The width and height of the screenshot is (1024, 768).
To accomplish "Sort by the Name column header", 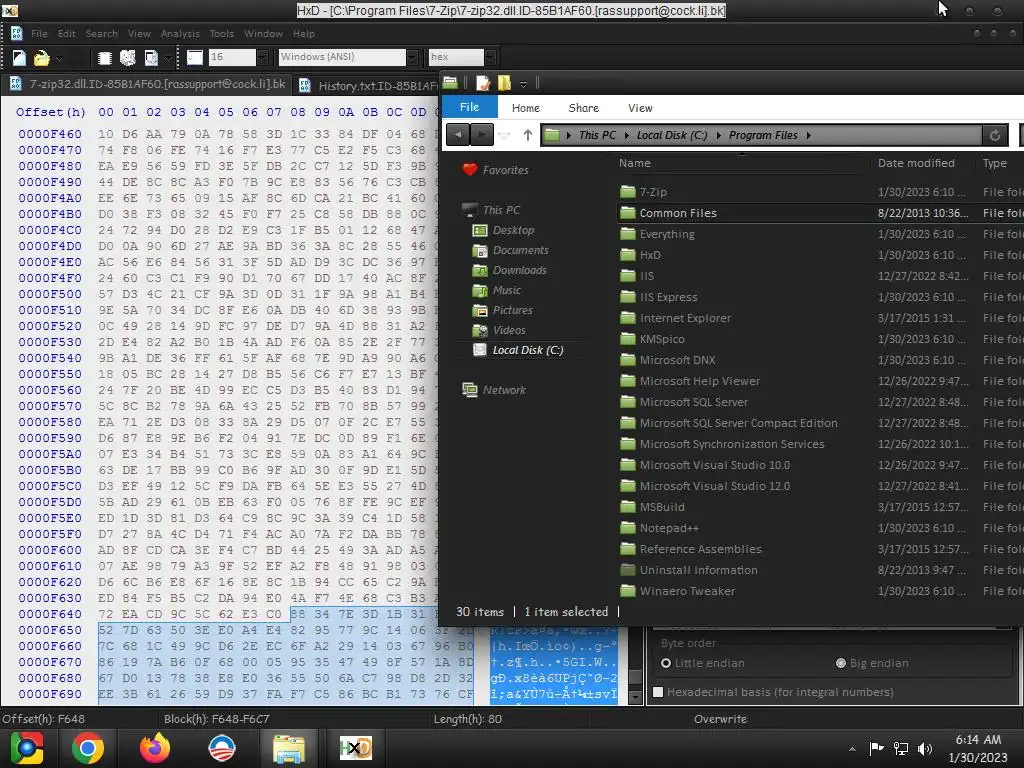I will 635,163.
